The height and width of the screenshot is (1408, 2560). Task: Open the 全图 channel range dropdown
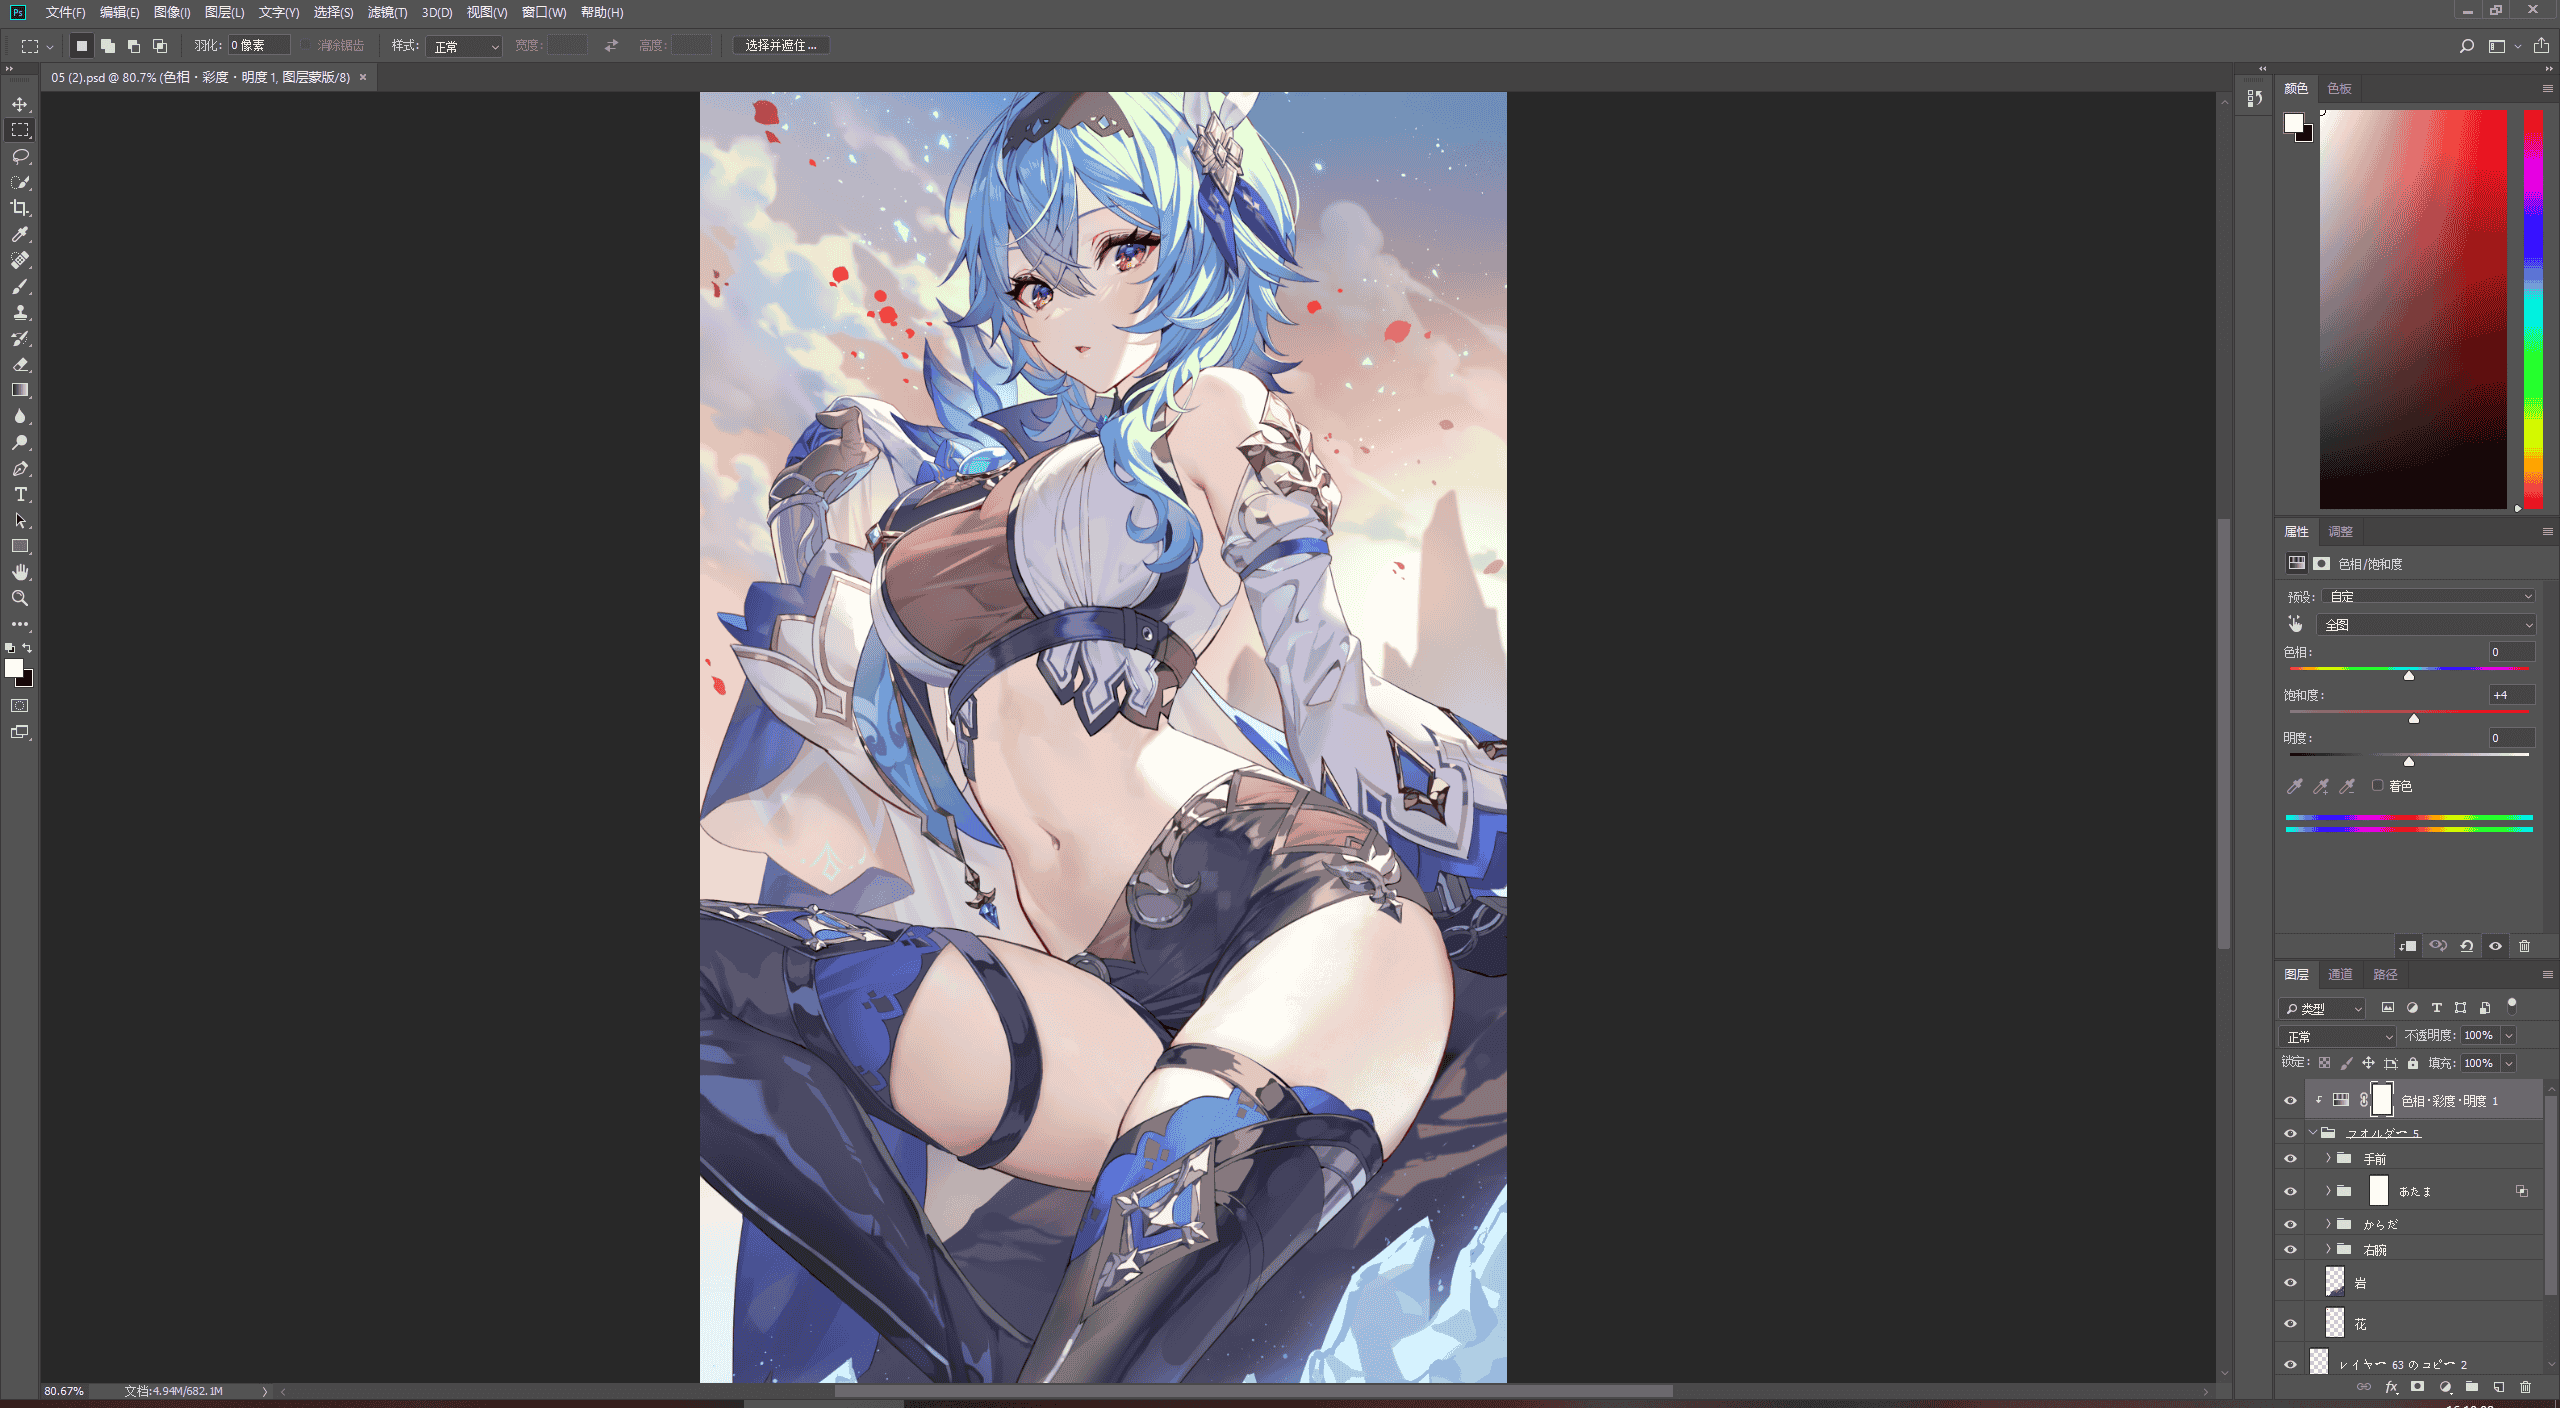(2427, 625)
